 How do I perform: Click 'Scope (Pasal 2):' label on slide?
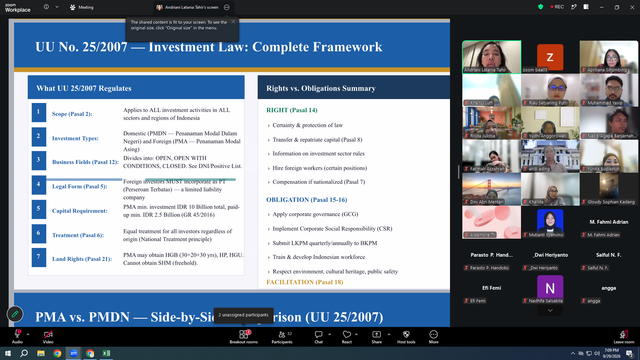point(72,114)
